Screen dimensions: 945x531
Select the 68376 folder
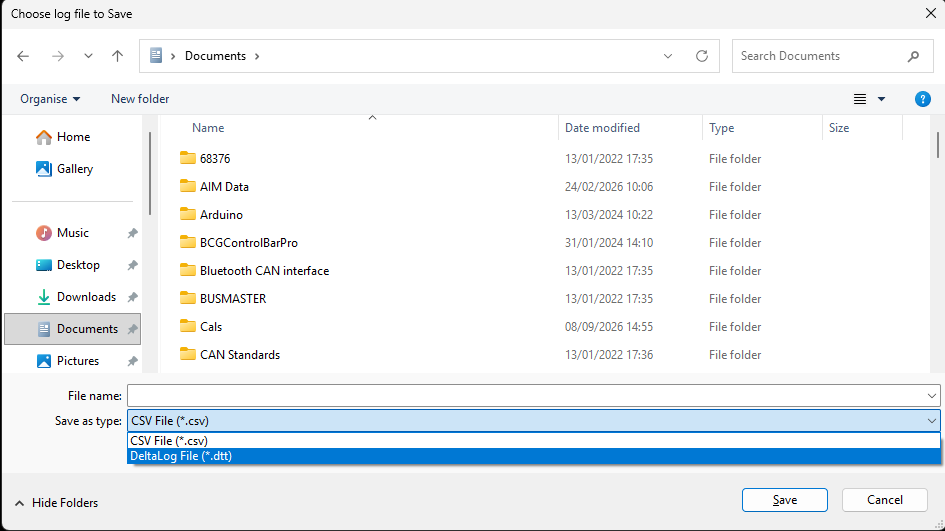(x=215, y=159)
